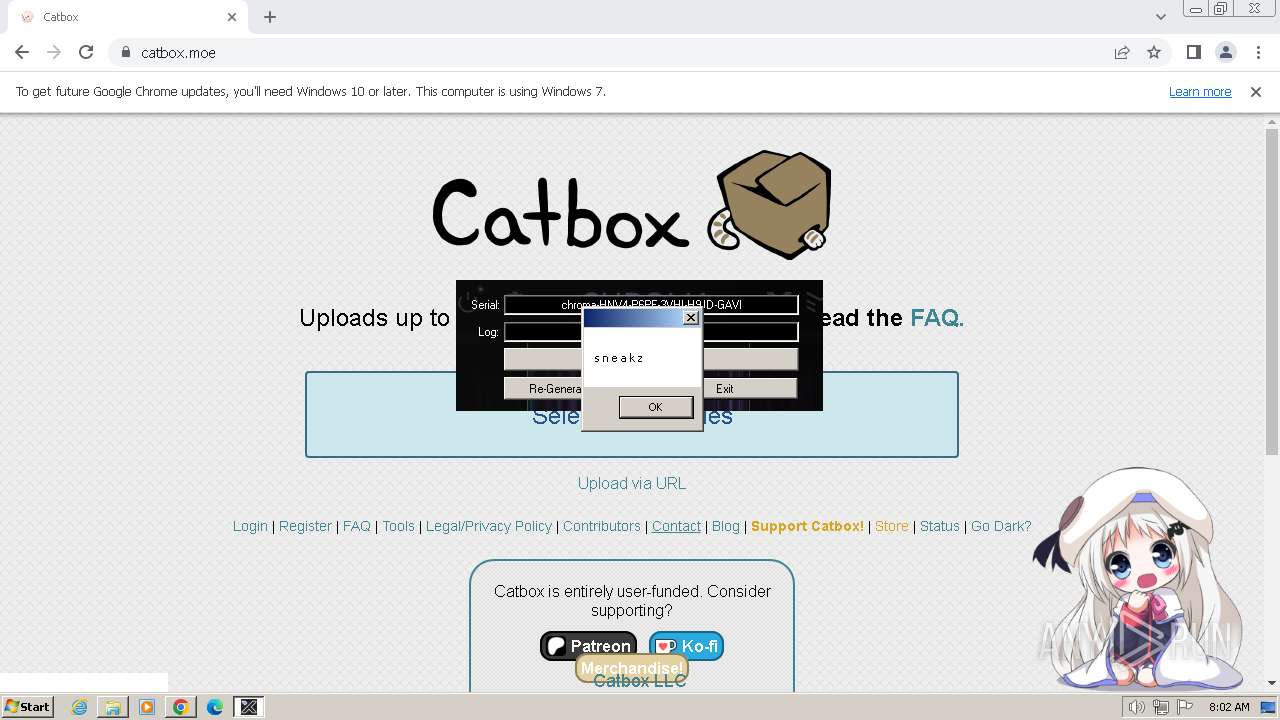Open Action Center flag icon
The image size is (1280, 720).
click(1185, 707)
